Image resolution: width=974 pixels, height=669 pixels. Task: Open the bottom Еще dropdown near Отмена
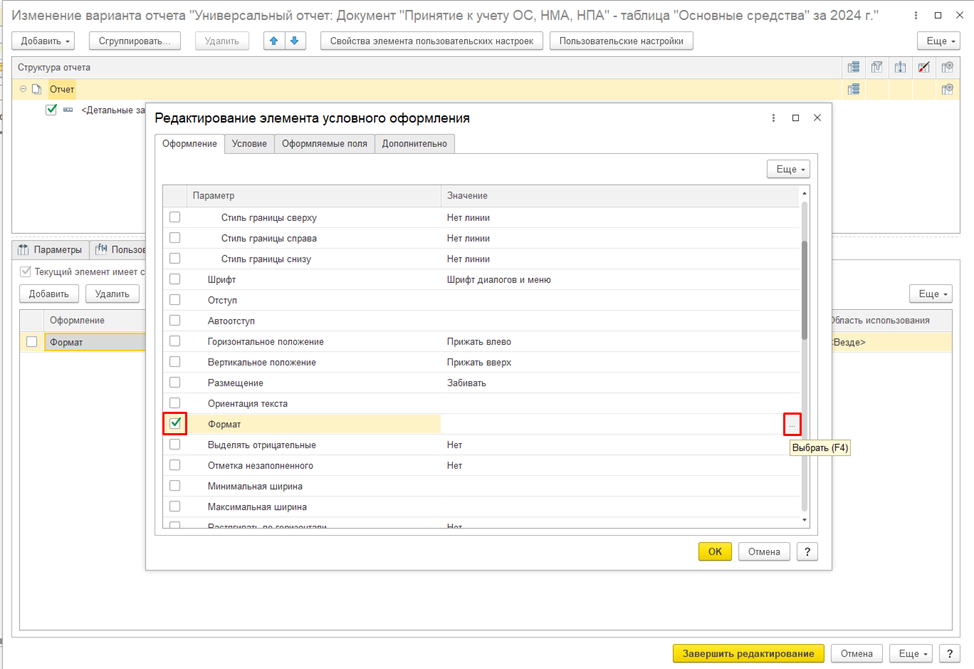coord(911,653)
